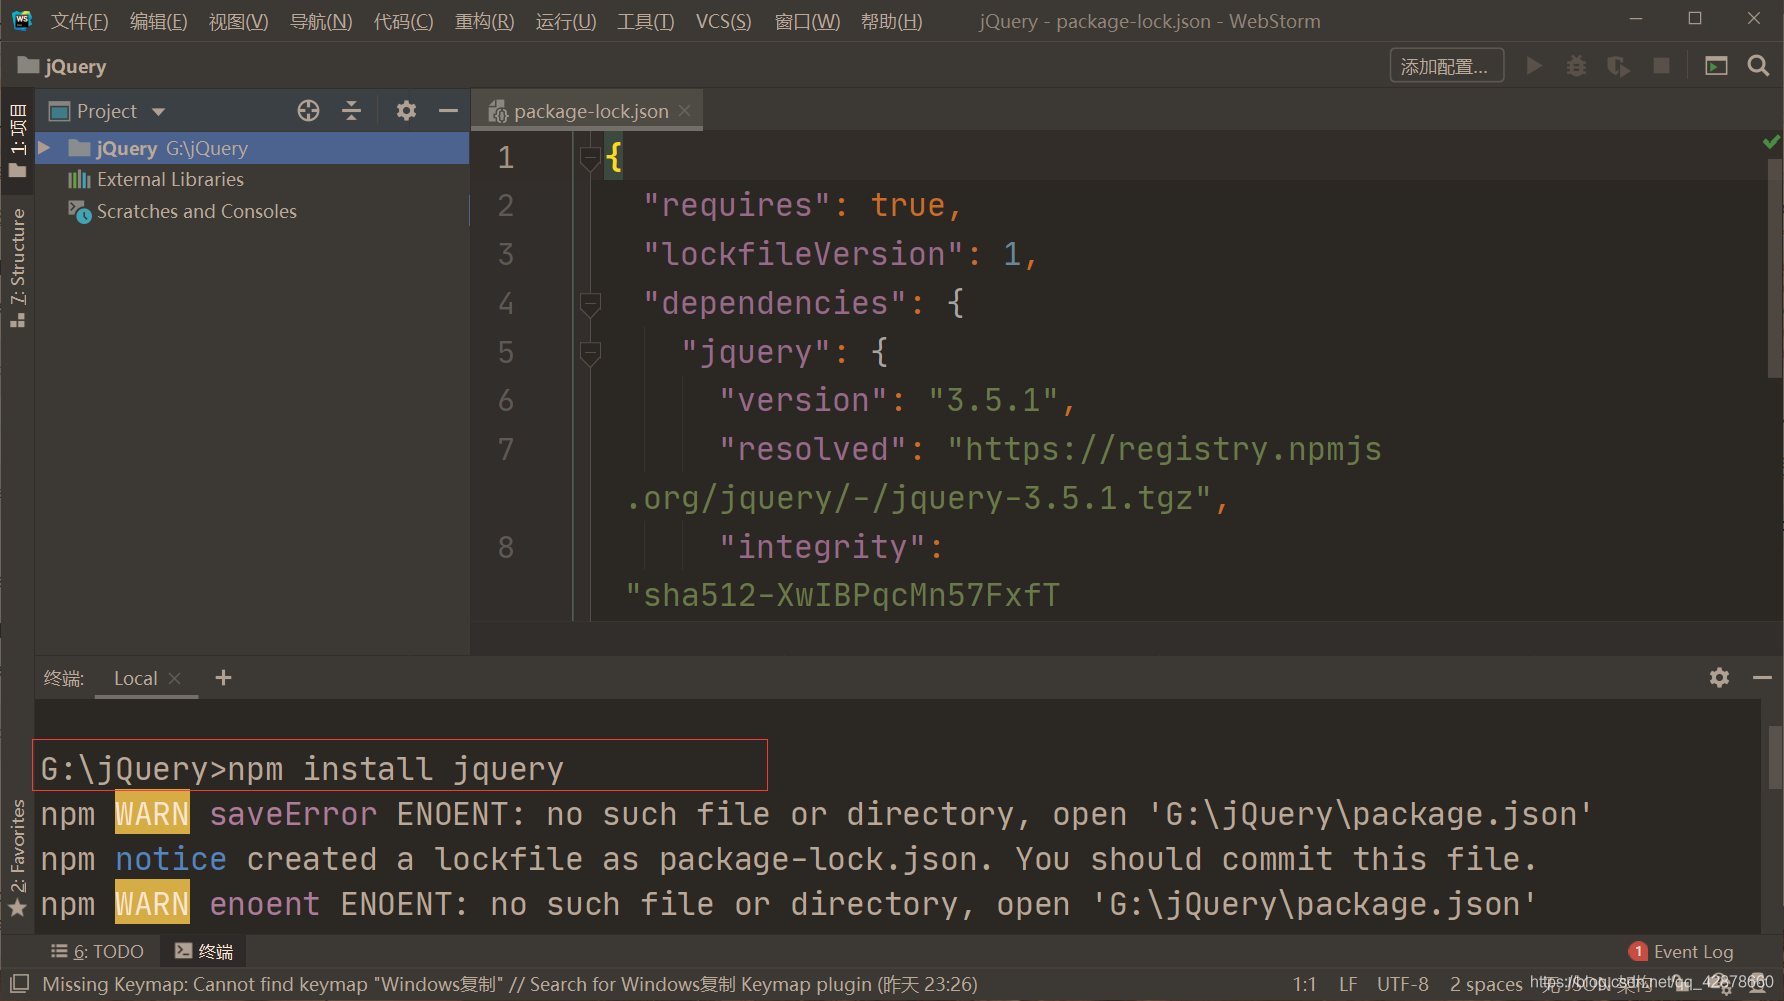The height and width of the screenshot is (1001, 1784).
Task: Open the terminal window toolbar icon
Action: [x=1716, y=66]
